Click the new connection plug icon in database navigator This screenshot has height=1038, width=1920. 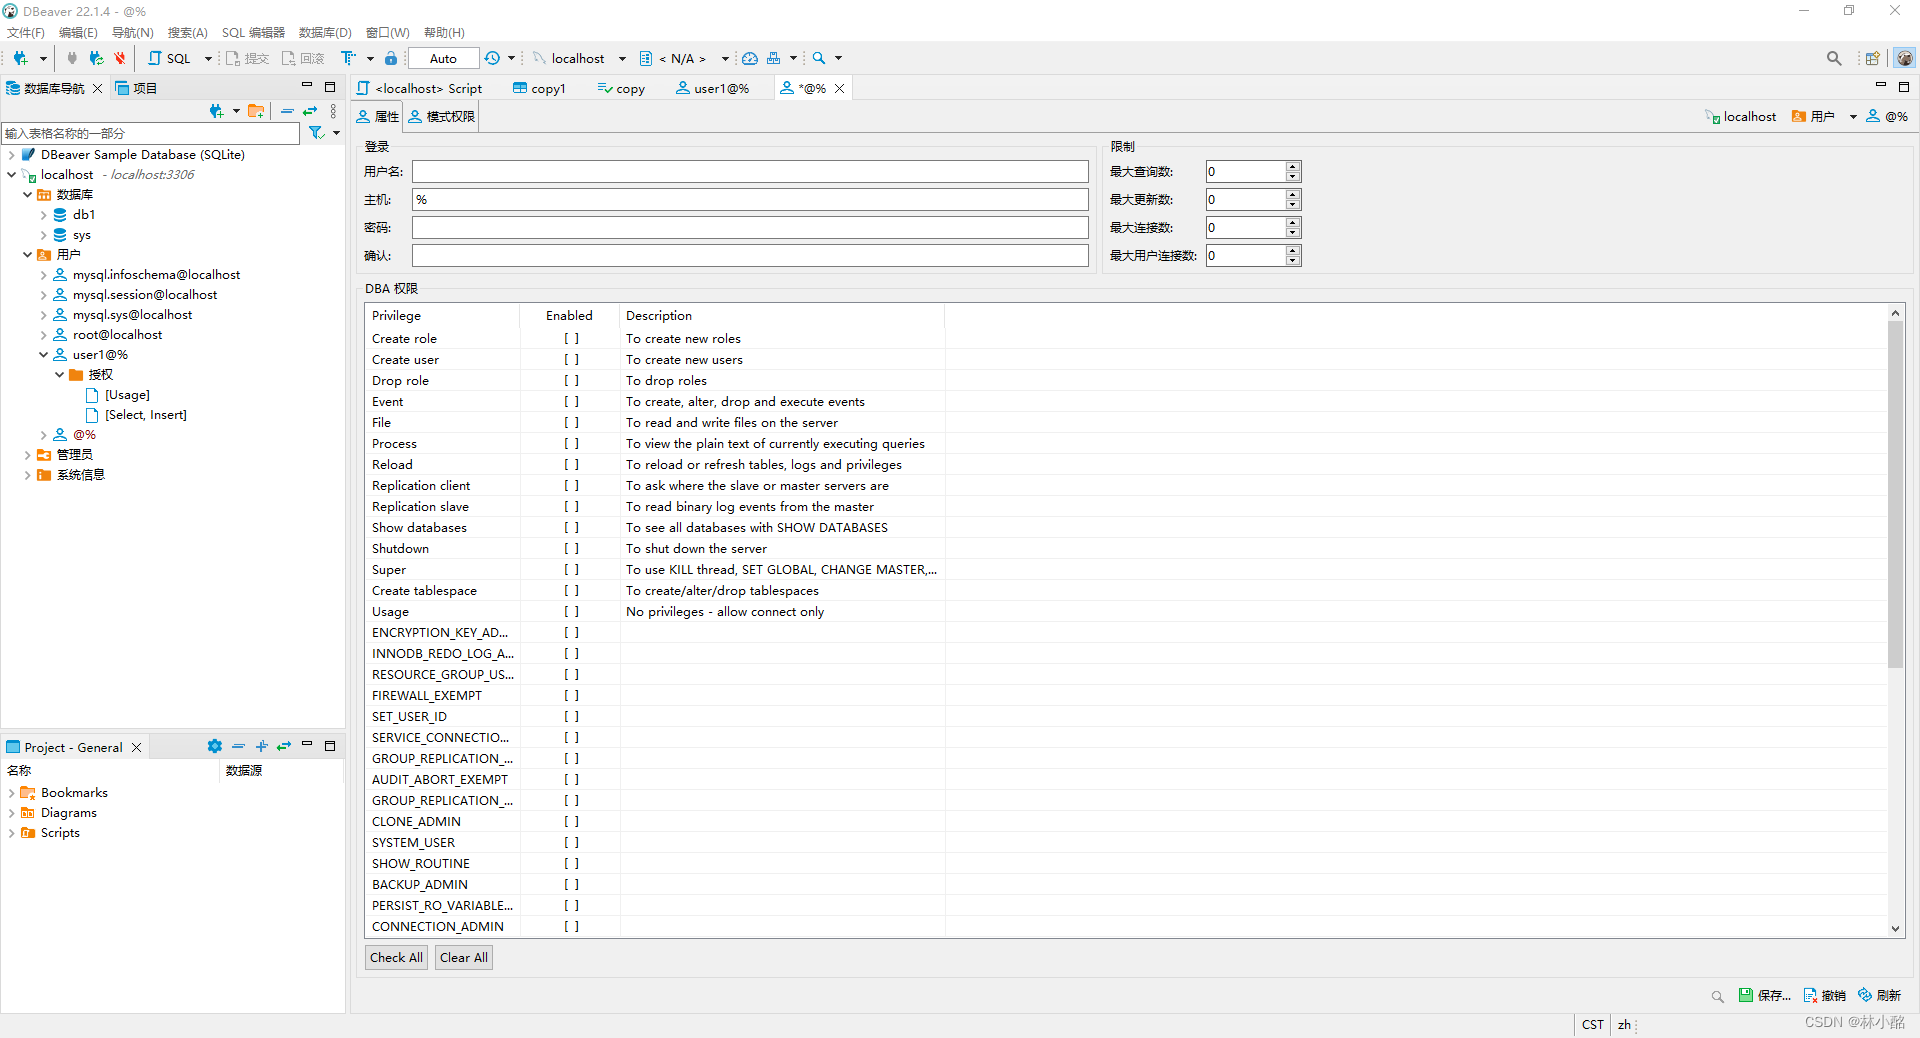(x=218, y=111)
